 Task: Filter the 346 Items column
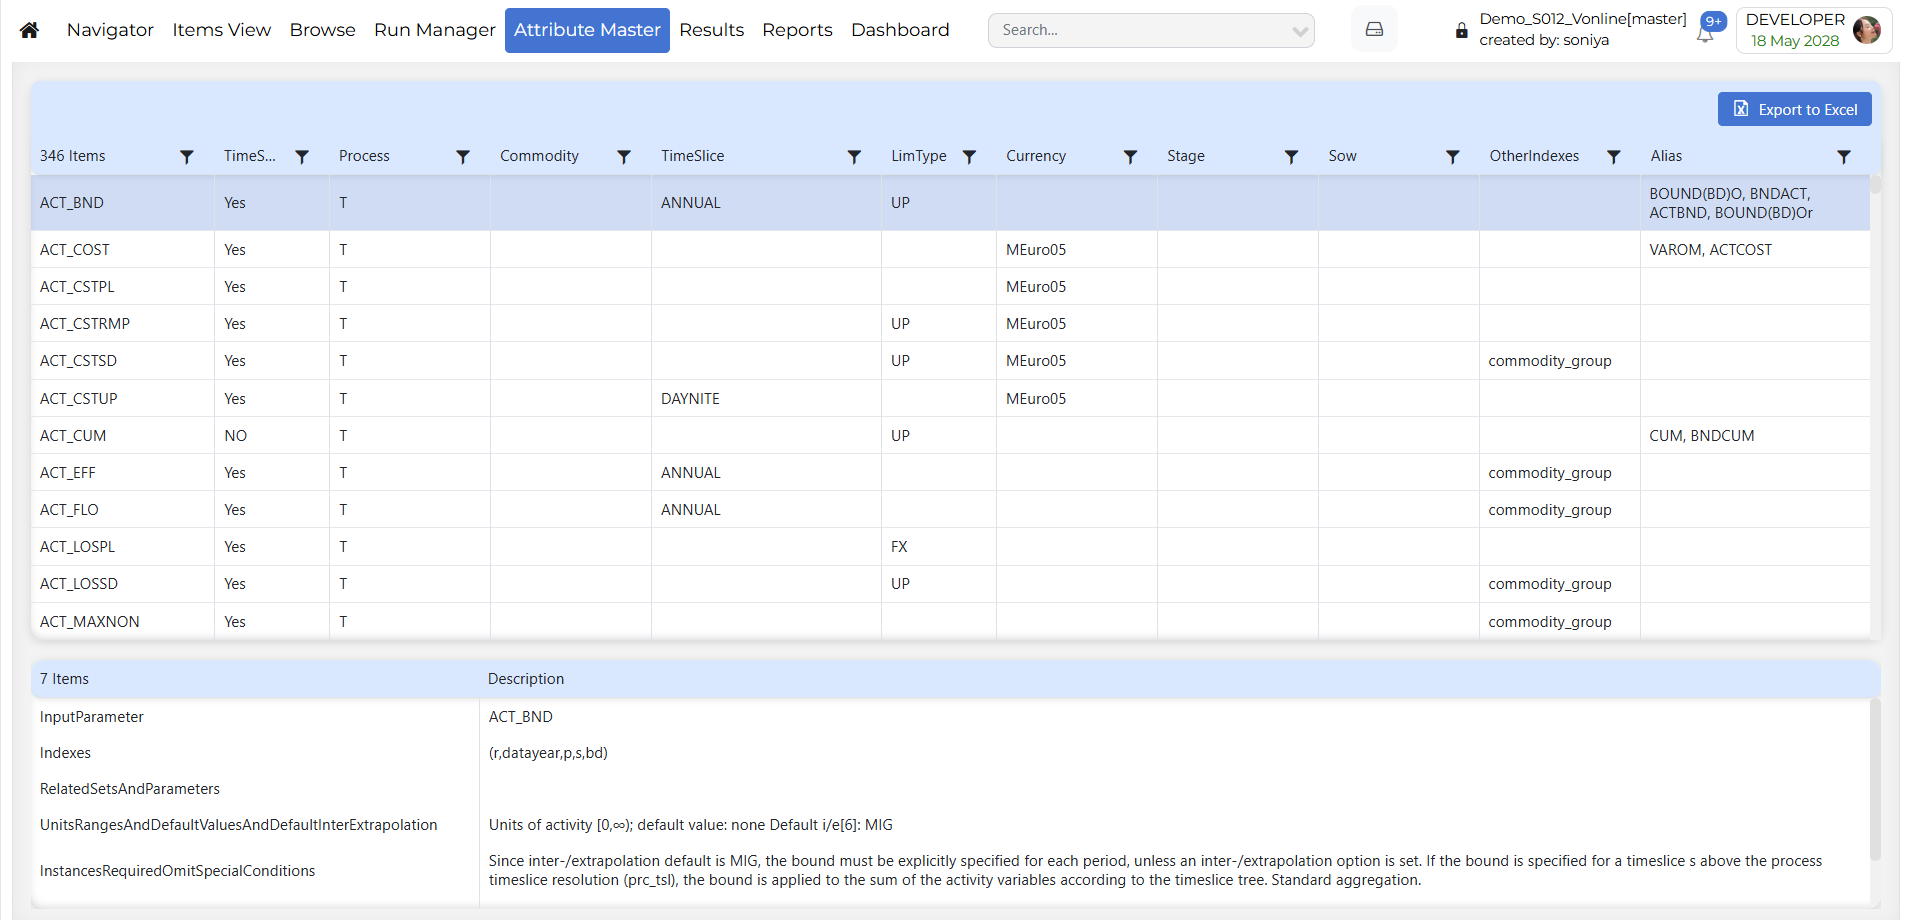(x=187, y=157)
